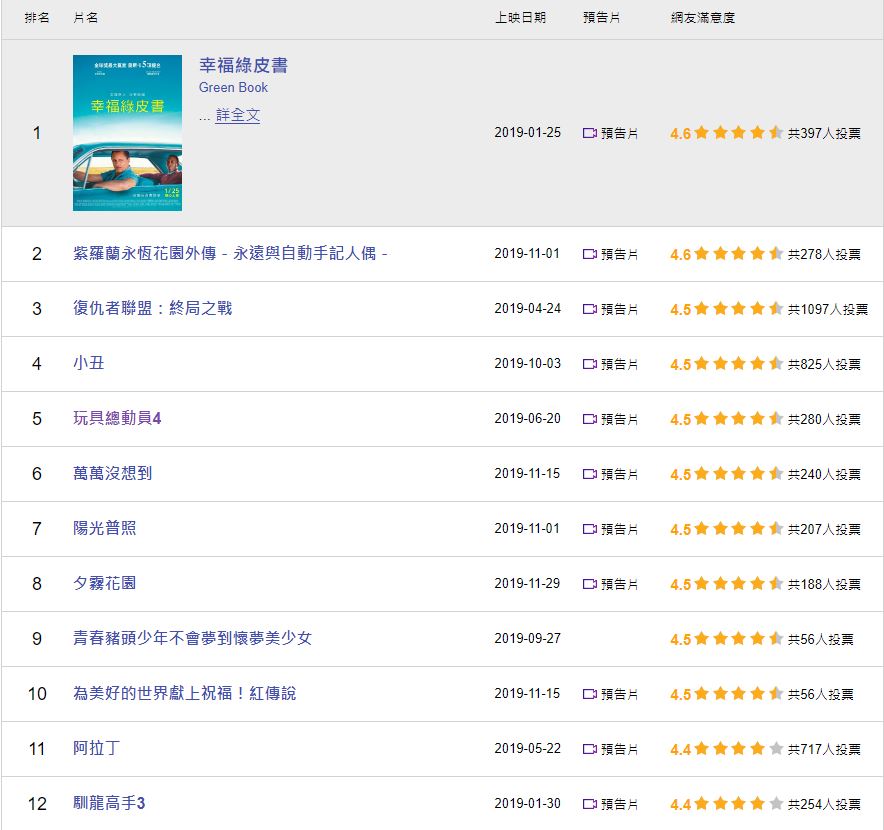
Task: Click the star rating for 小丑
Action: point(738,364)
